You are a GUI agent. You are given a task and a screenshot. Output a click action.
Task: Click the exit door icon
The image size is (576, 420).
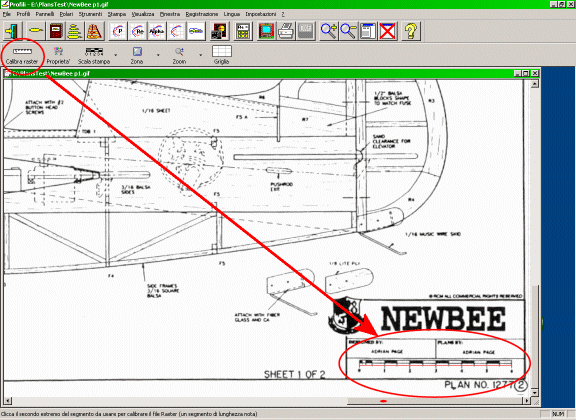pyautogui.click(x=13, y=31)
